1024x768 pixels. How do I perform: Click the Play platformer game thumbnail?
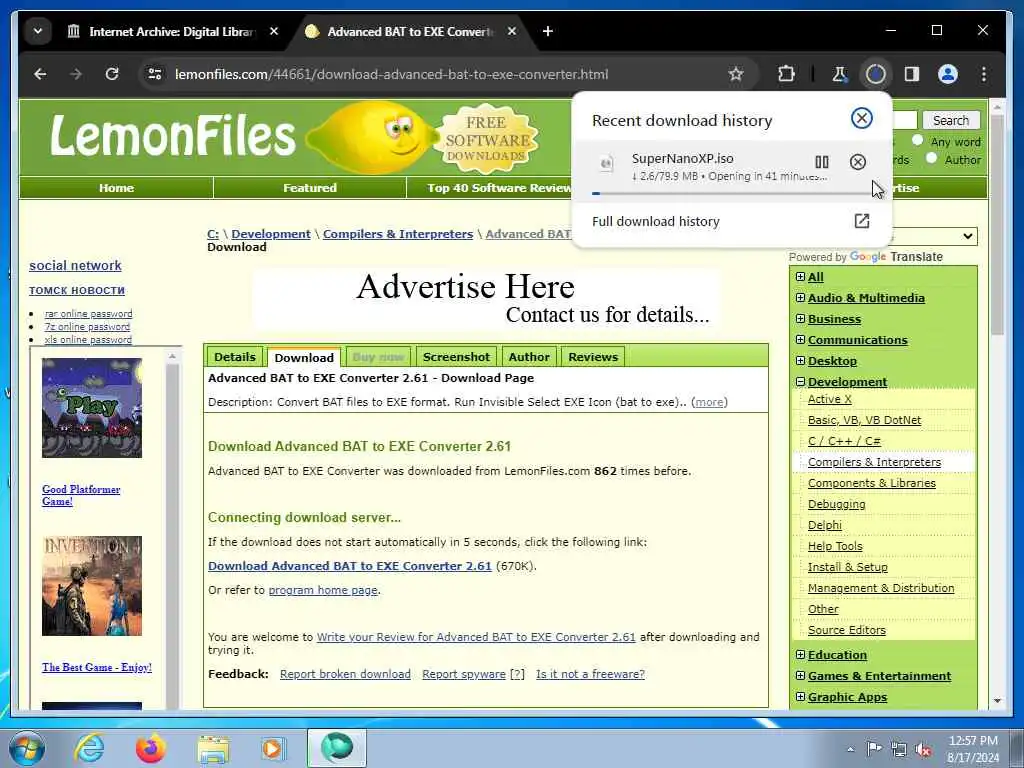point(91,408)
